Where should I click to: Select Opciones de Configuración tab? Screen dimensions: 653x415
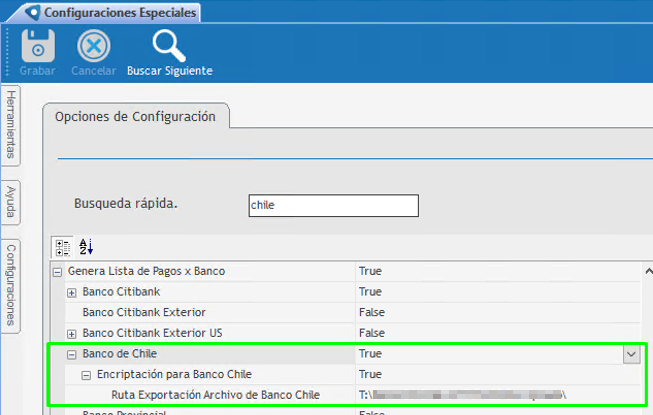click(135, 117)
